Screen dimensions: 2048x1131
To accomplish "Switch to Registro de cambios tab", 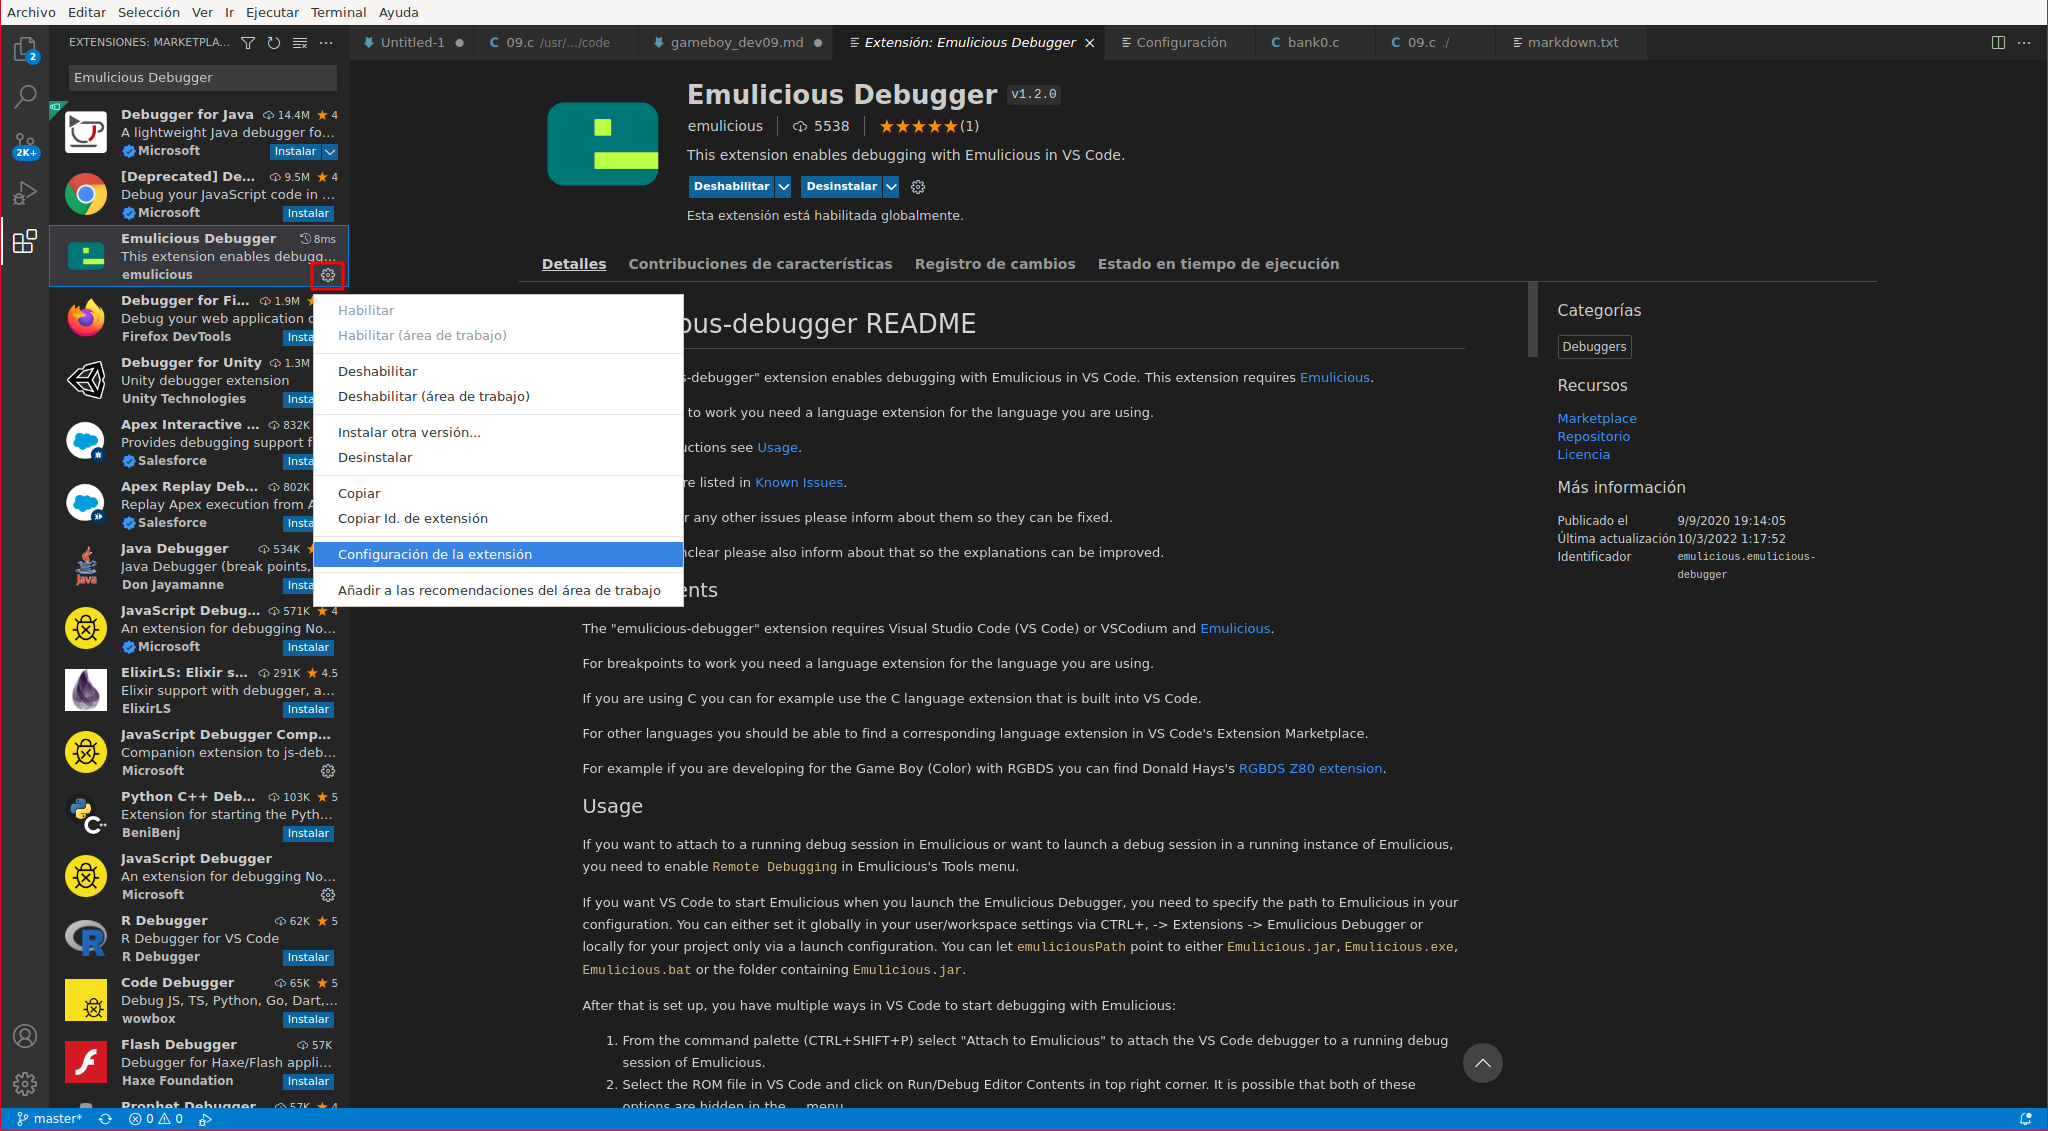I will tap(994, 264).
